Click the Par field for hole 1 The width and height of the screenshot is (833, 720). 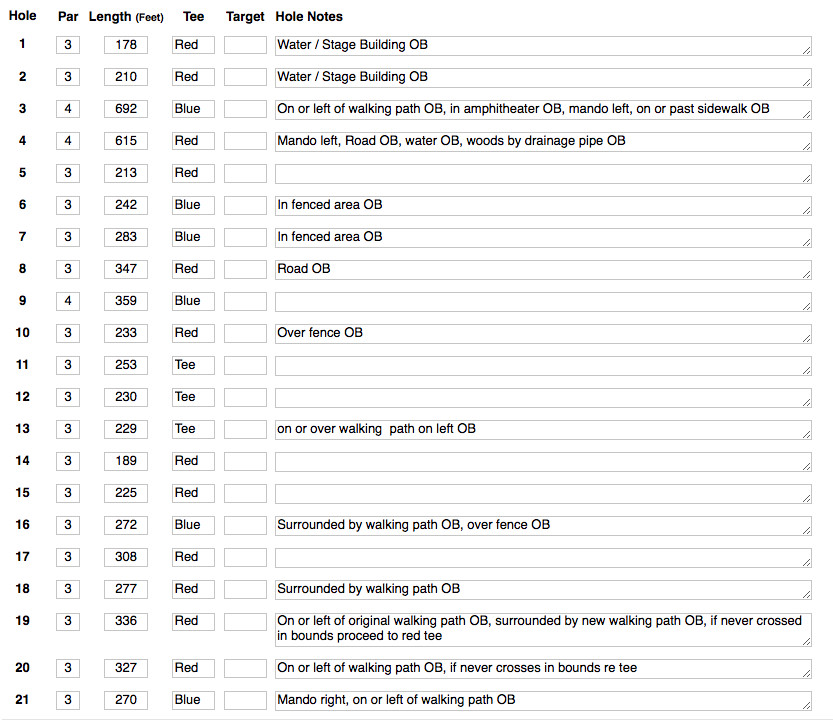[x=68, y=45]
